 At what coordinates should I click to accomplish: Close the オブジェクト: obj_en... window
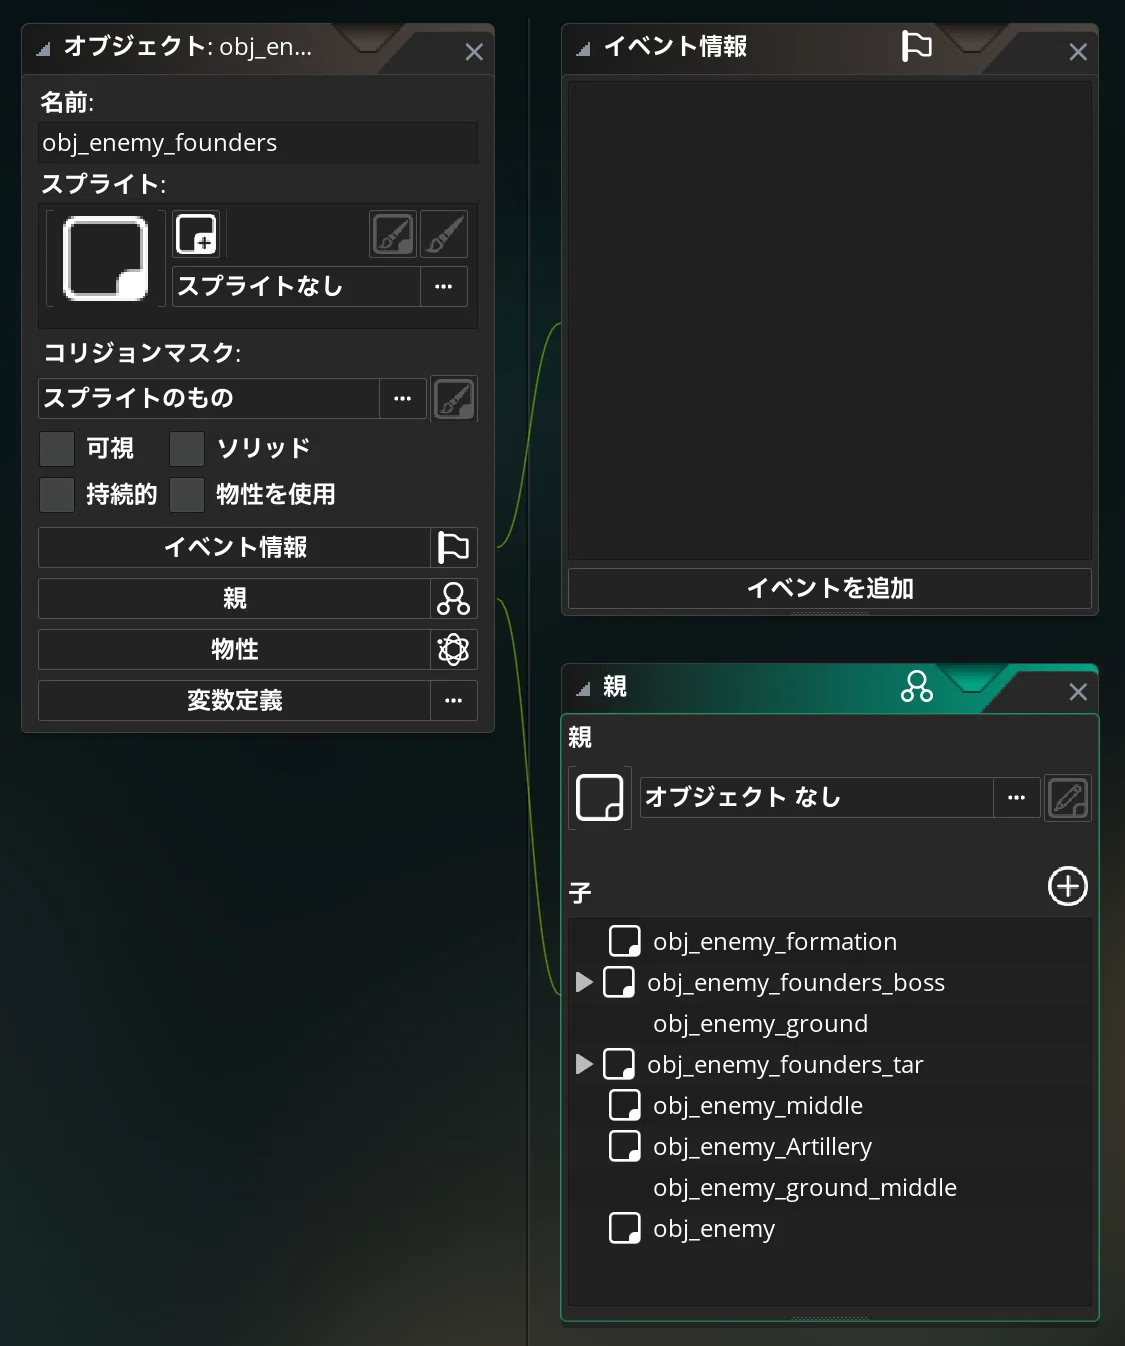coord(474,52)
